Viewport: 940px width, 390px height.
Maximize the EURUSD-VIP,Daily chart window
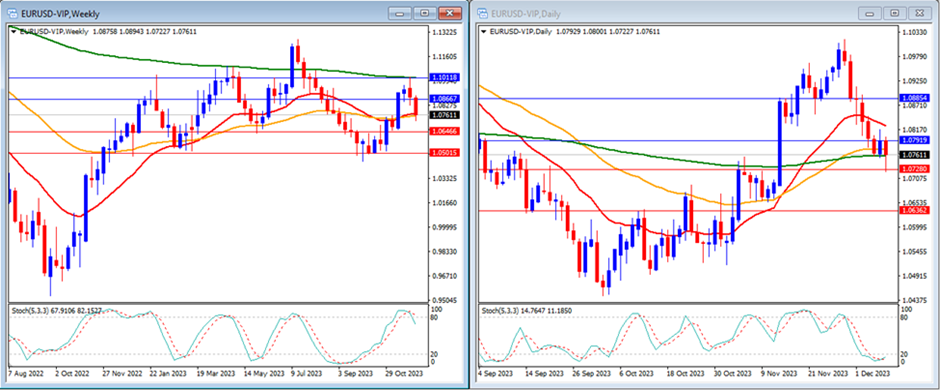[894, 13]
